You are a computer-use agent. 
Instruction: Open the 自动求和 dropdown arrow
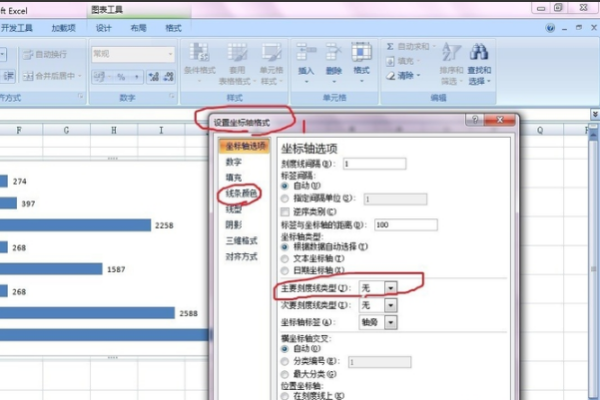434,46
